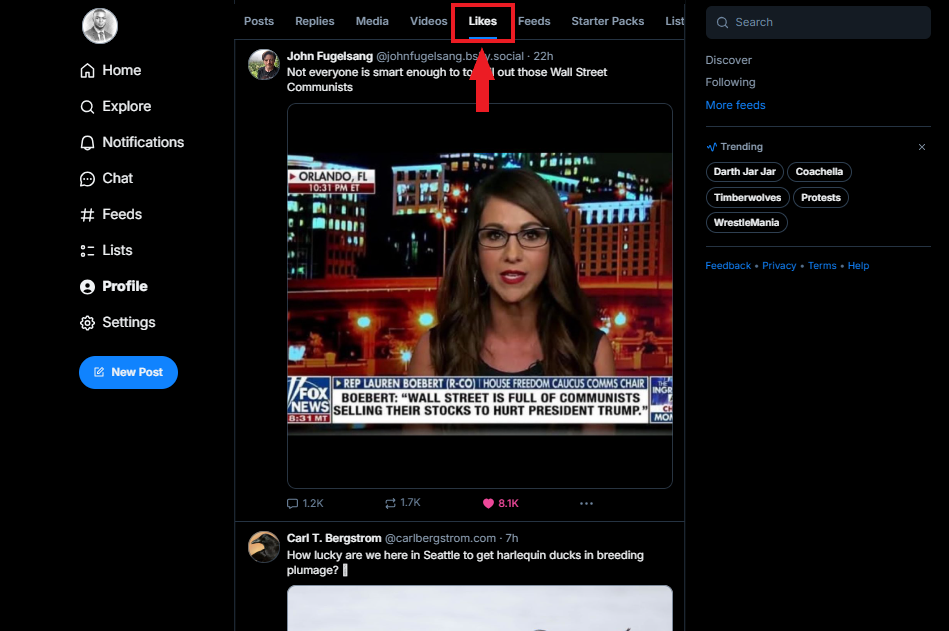The width and height of the screenshot is (949, 631).
Task: Click the Home house icon
Action: click(87, 71)
